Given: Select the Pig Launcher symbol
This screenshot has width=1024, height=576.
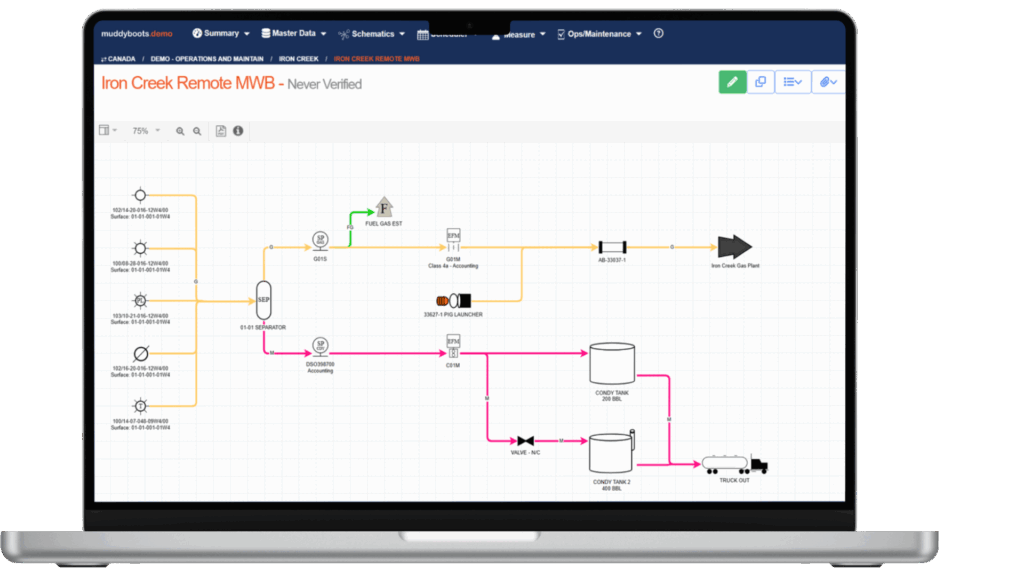Looking at the screenshot, I should [x=453, y=301].
